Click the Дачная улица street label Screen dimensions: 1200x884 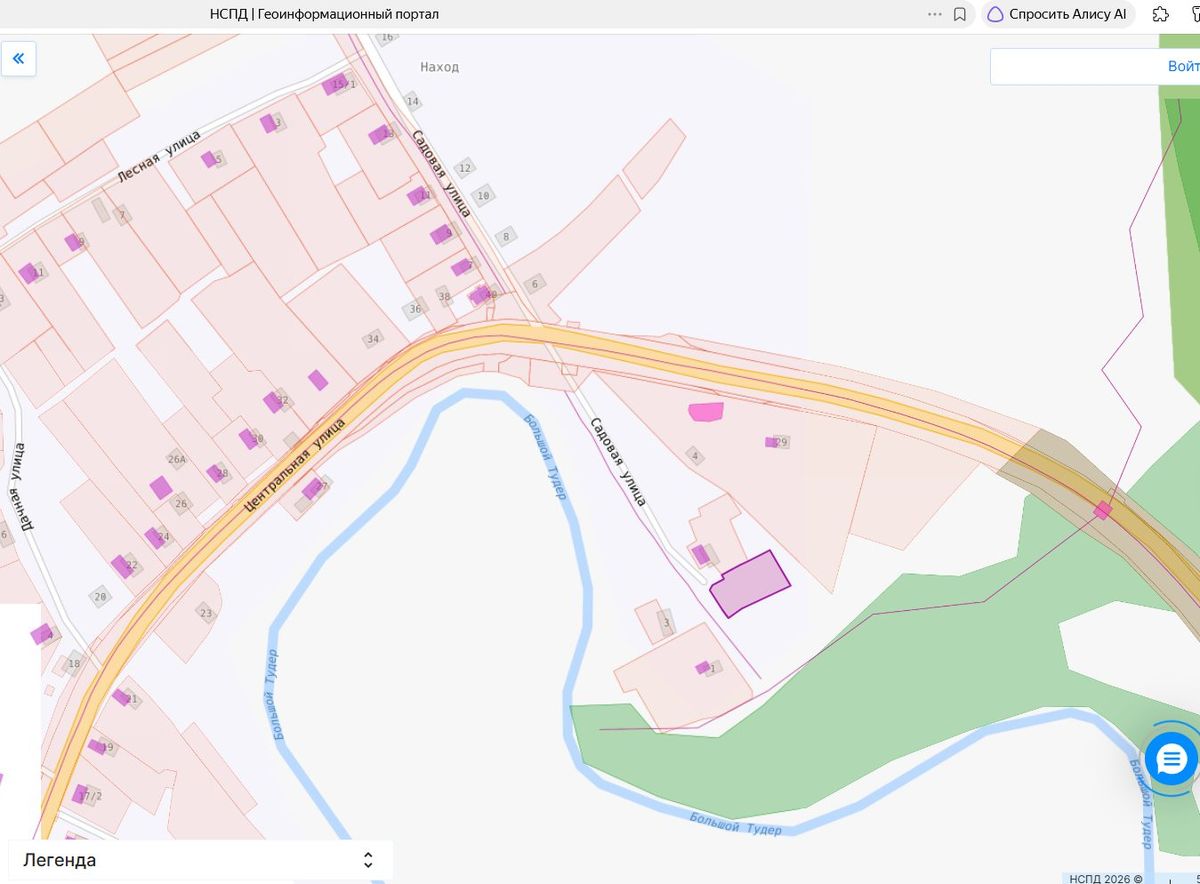[x=18, y=489]
